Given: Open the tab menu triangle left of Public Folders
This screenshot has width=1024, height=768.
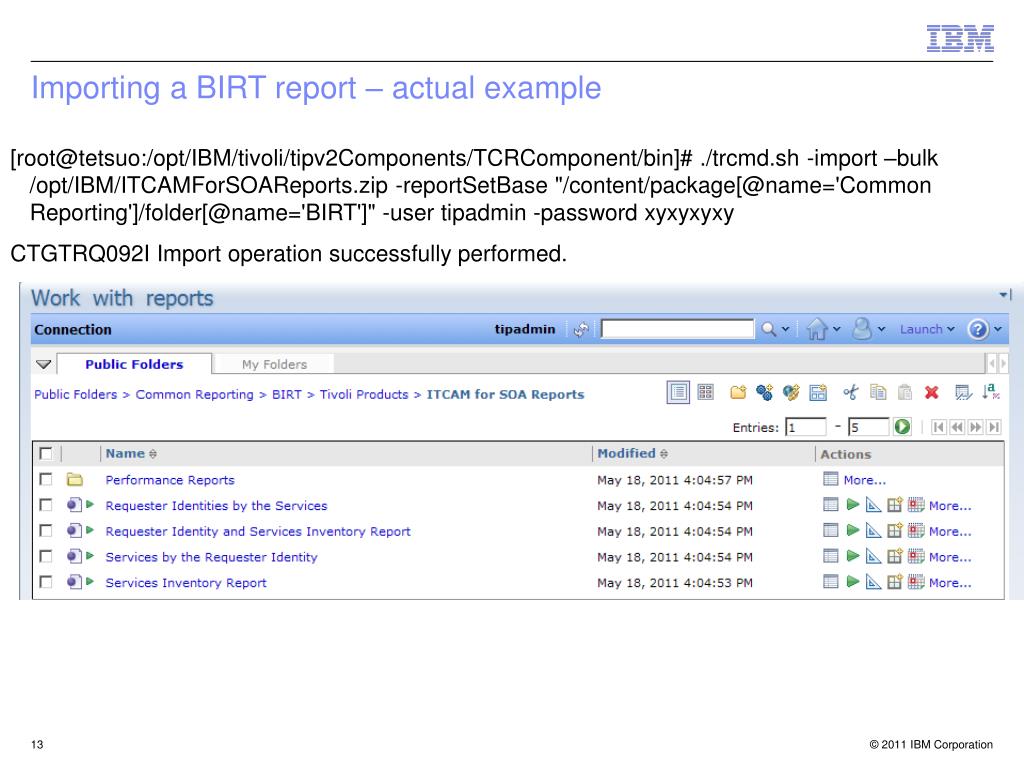Looking at the screenshot, I should (x=44, y=364).
